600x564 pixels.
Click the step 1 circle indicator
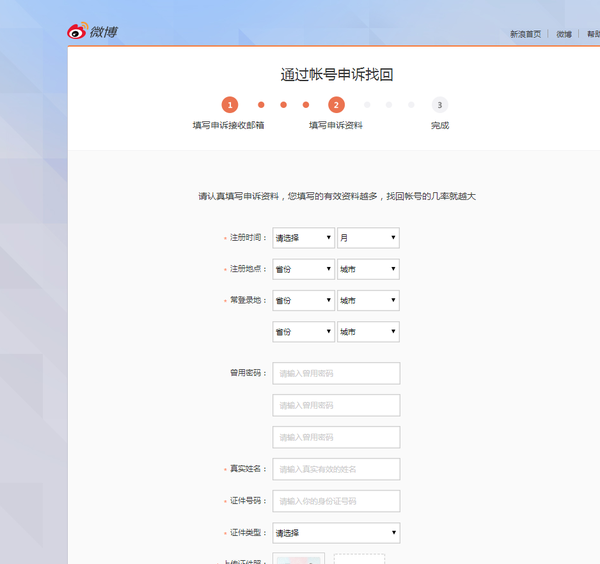pyautogui.click(x=230, y=105)
